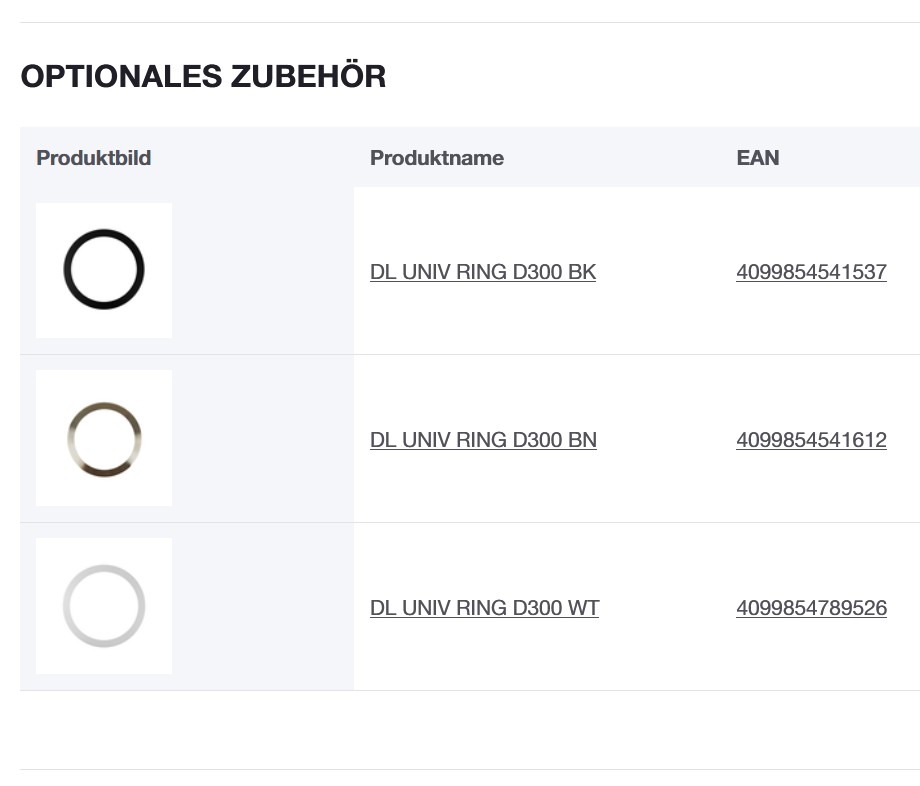Open the DL UNIV RING D300 BK link

(483, 272)
